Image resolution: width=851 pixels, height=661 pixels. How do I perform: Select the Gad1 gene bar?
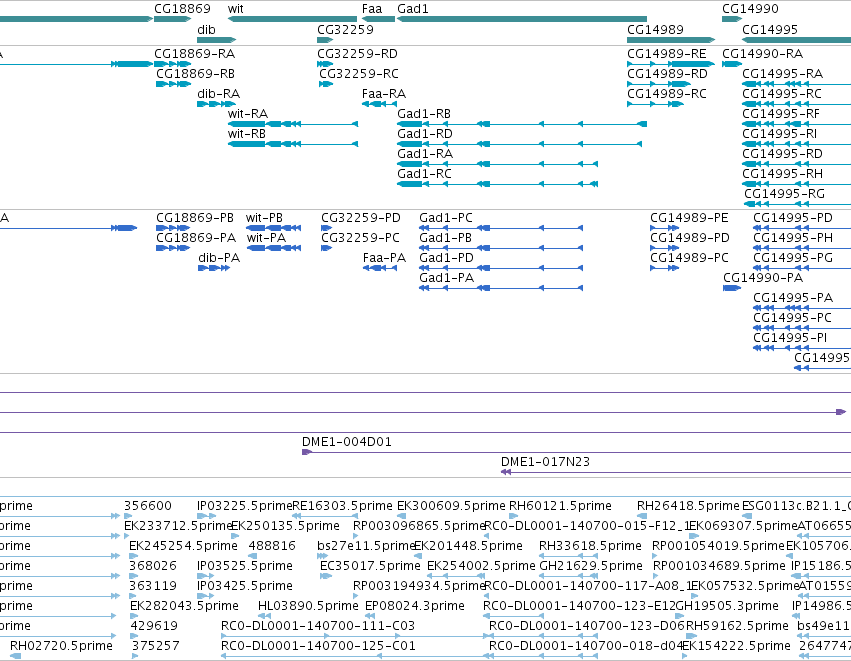[x=522, y=19]
